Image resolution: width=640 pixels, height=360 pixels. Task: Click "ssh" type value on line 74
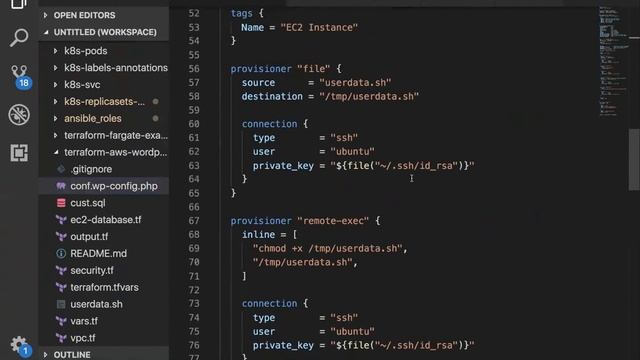(344, 318)
